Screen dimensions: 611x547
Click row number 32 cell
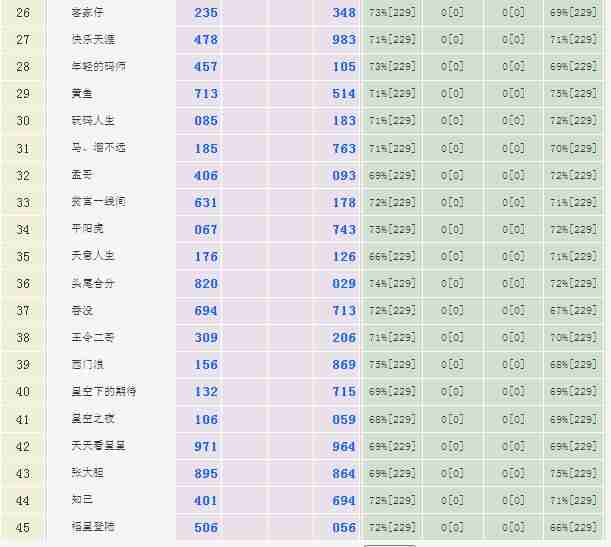pos(23,175)
